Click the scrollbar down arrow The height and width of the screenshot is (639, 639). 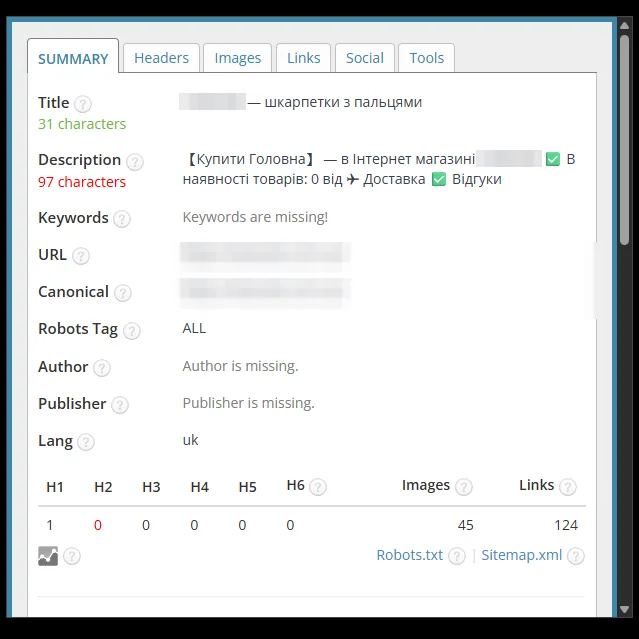pos(624,609)
